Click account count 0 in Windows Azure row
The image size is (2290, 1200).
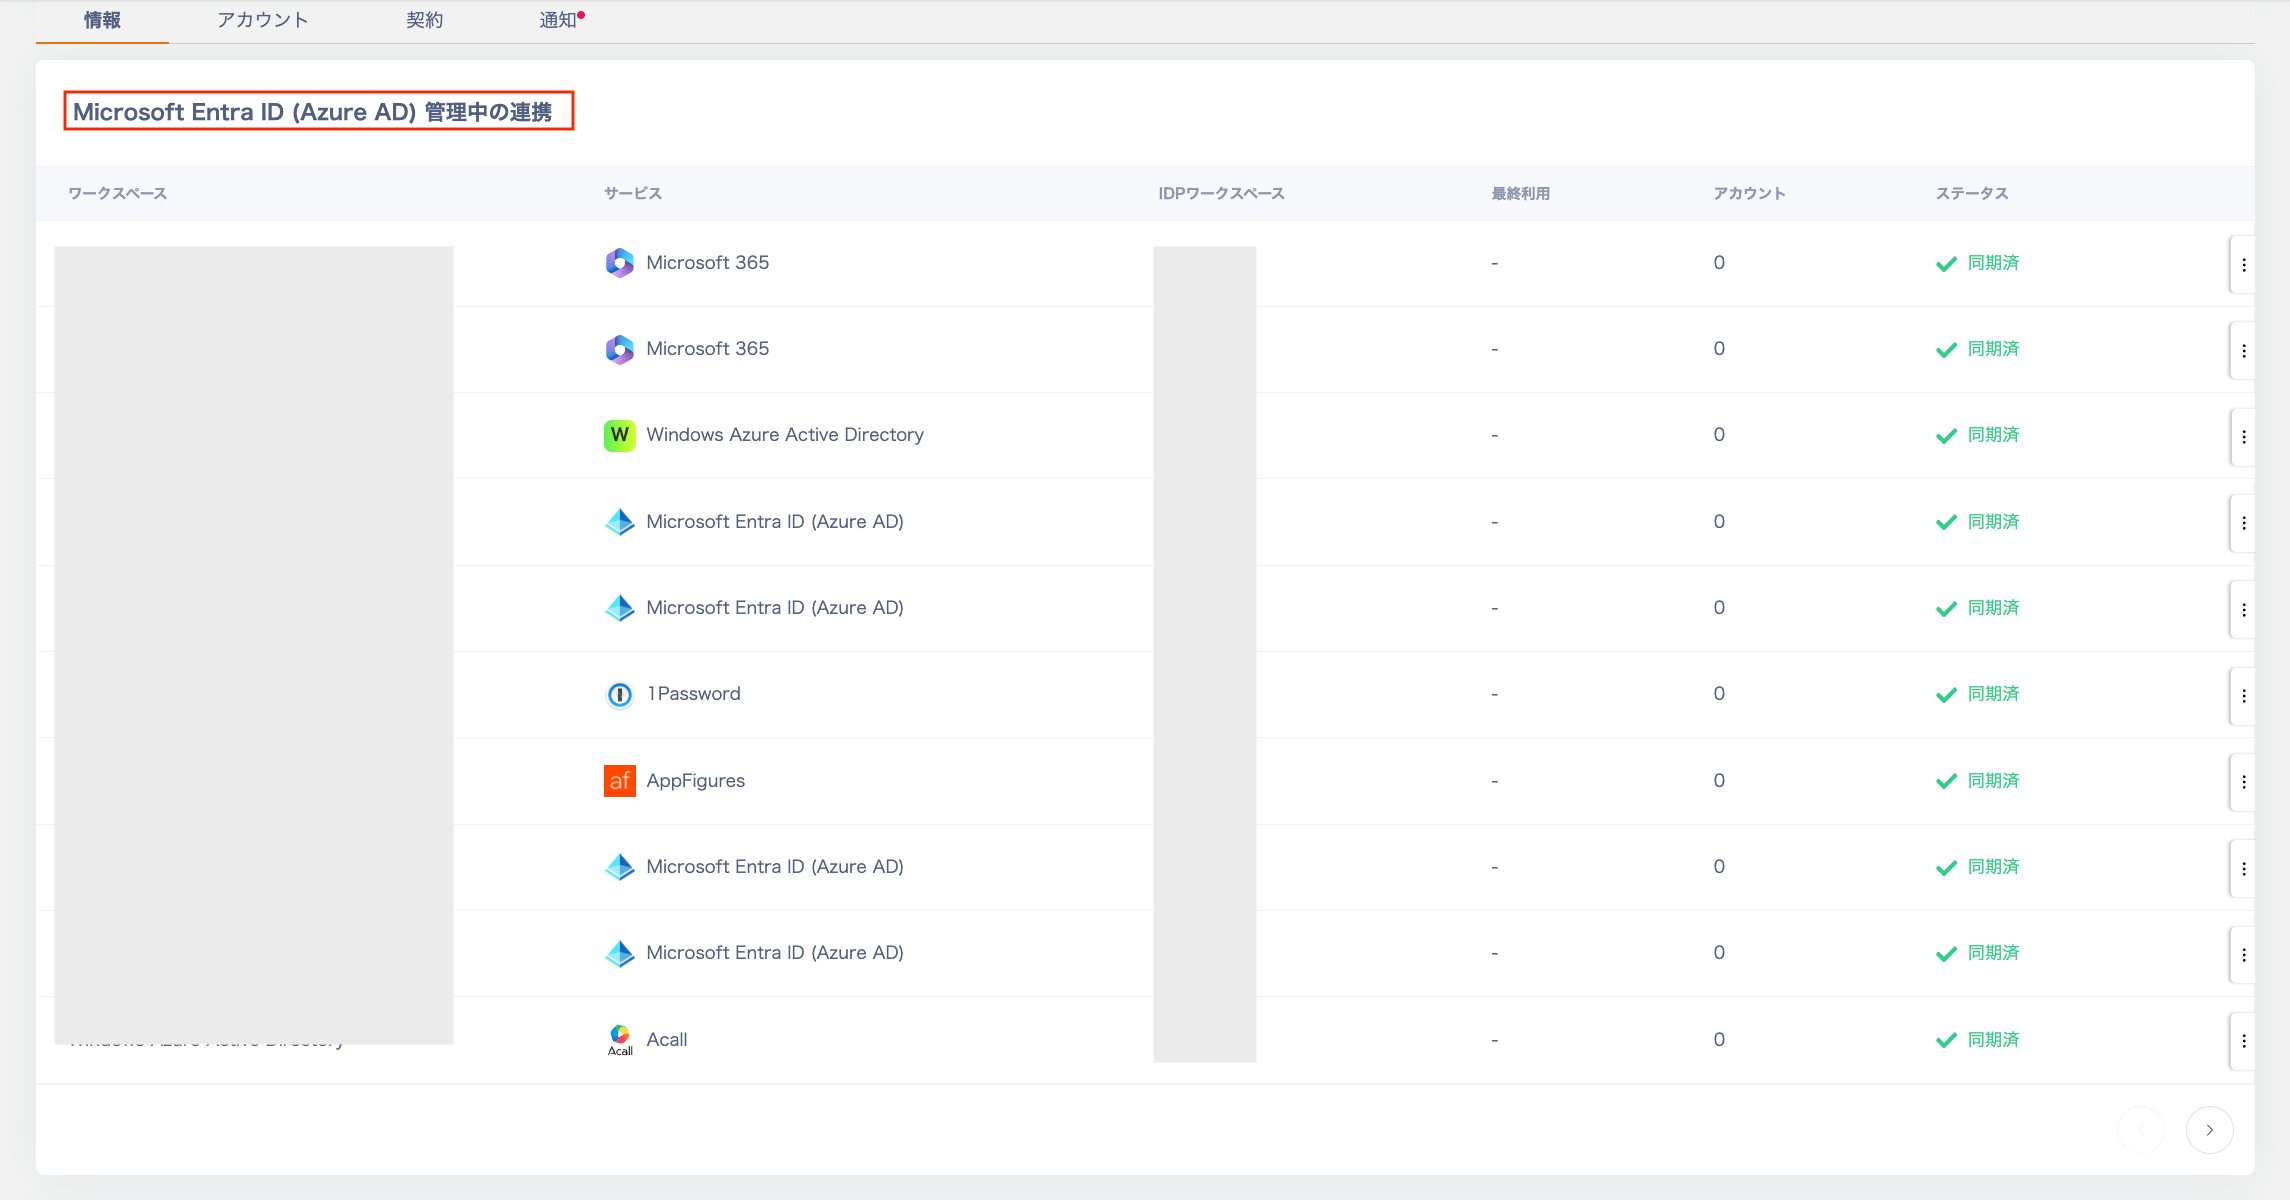[1719, 434]
